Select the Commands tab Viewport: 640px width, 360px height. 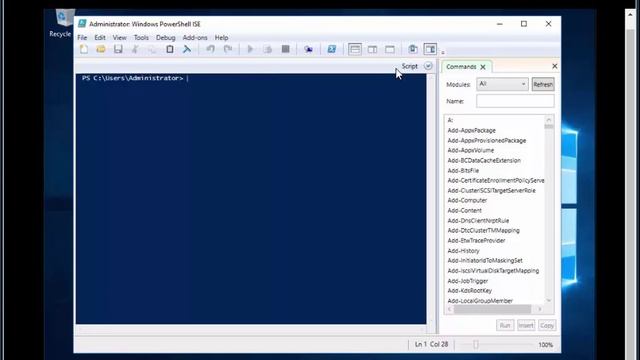(461, 67)
